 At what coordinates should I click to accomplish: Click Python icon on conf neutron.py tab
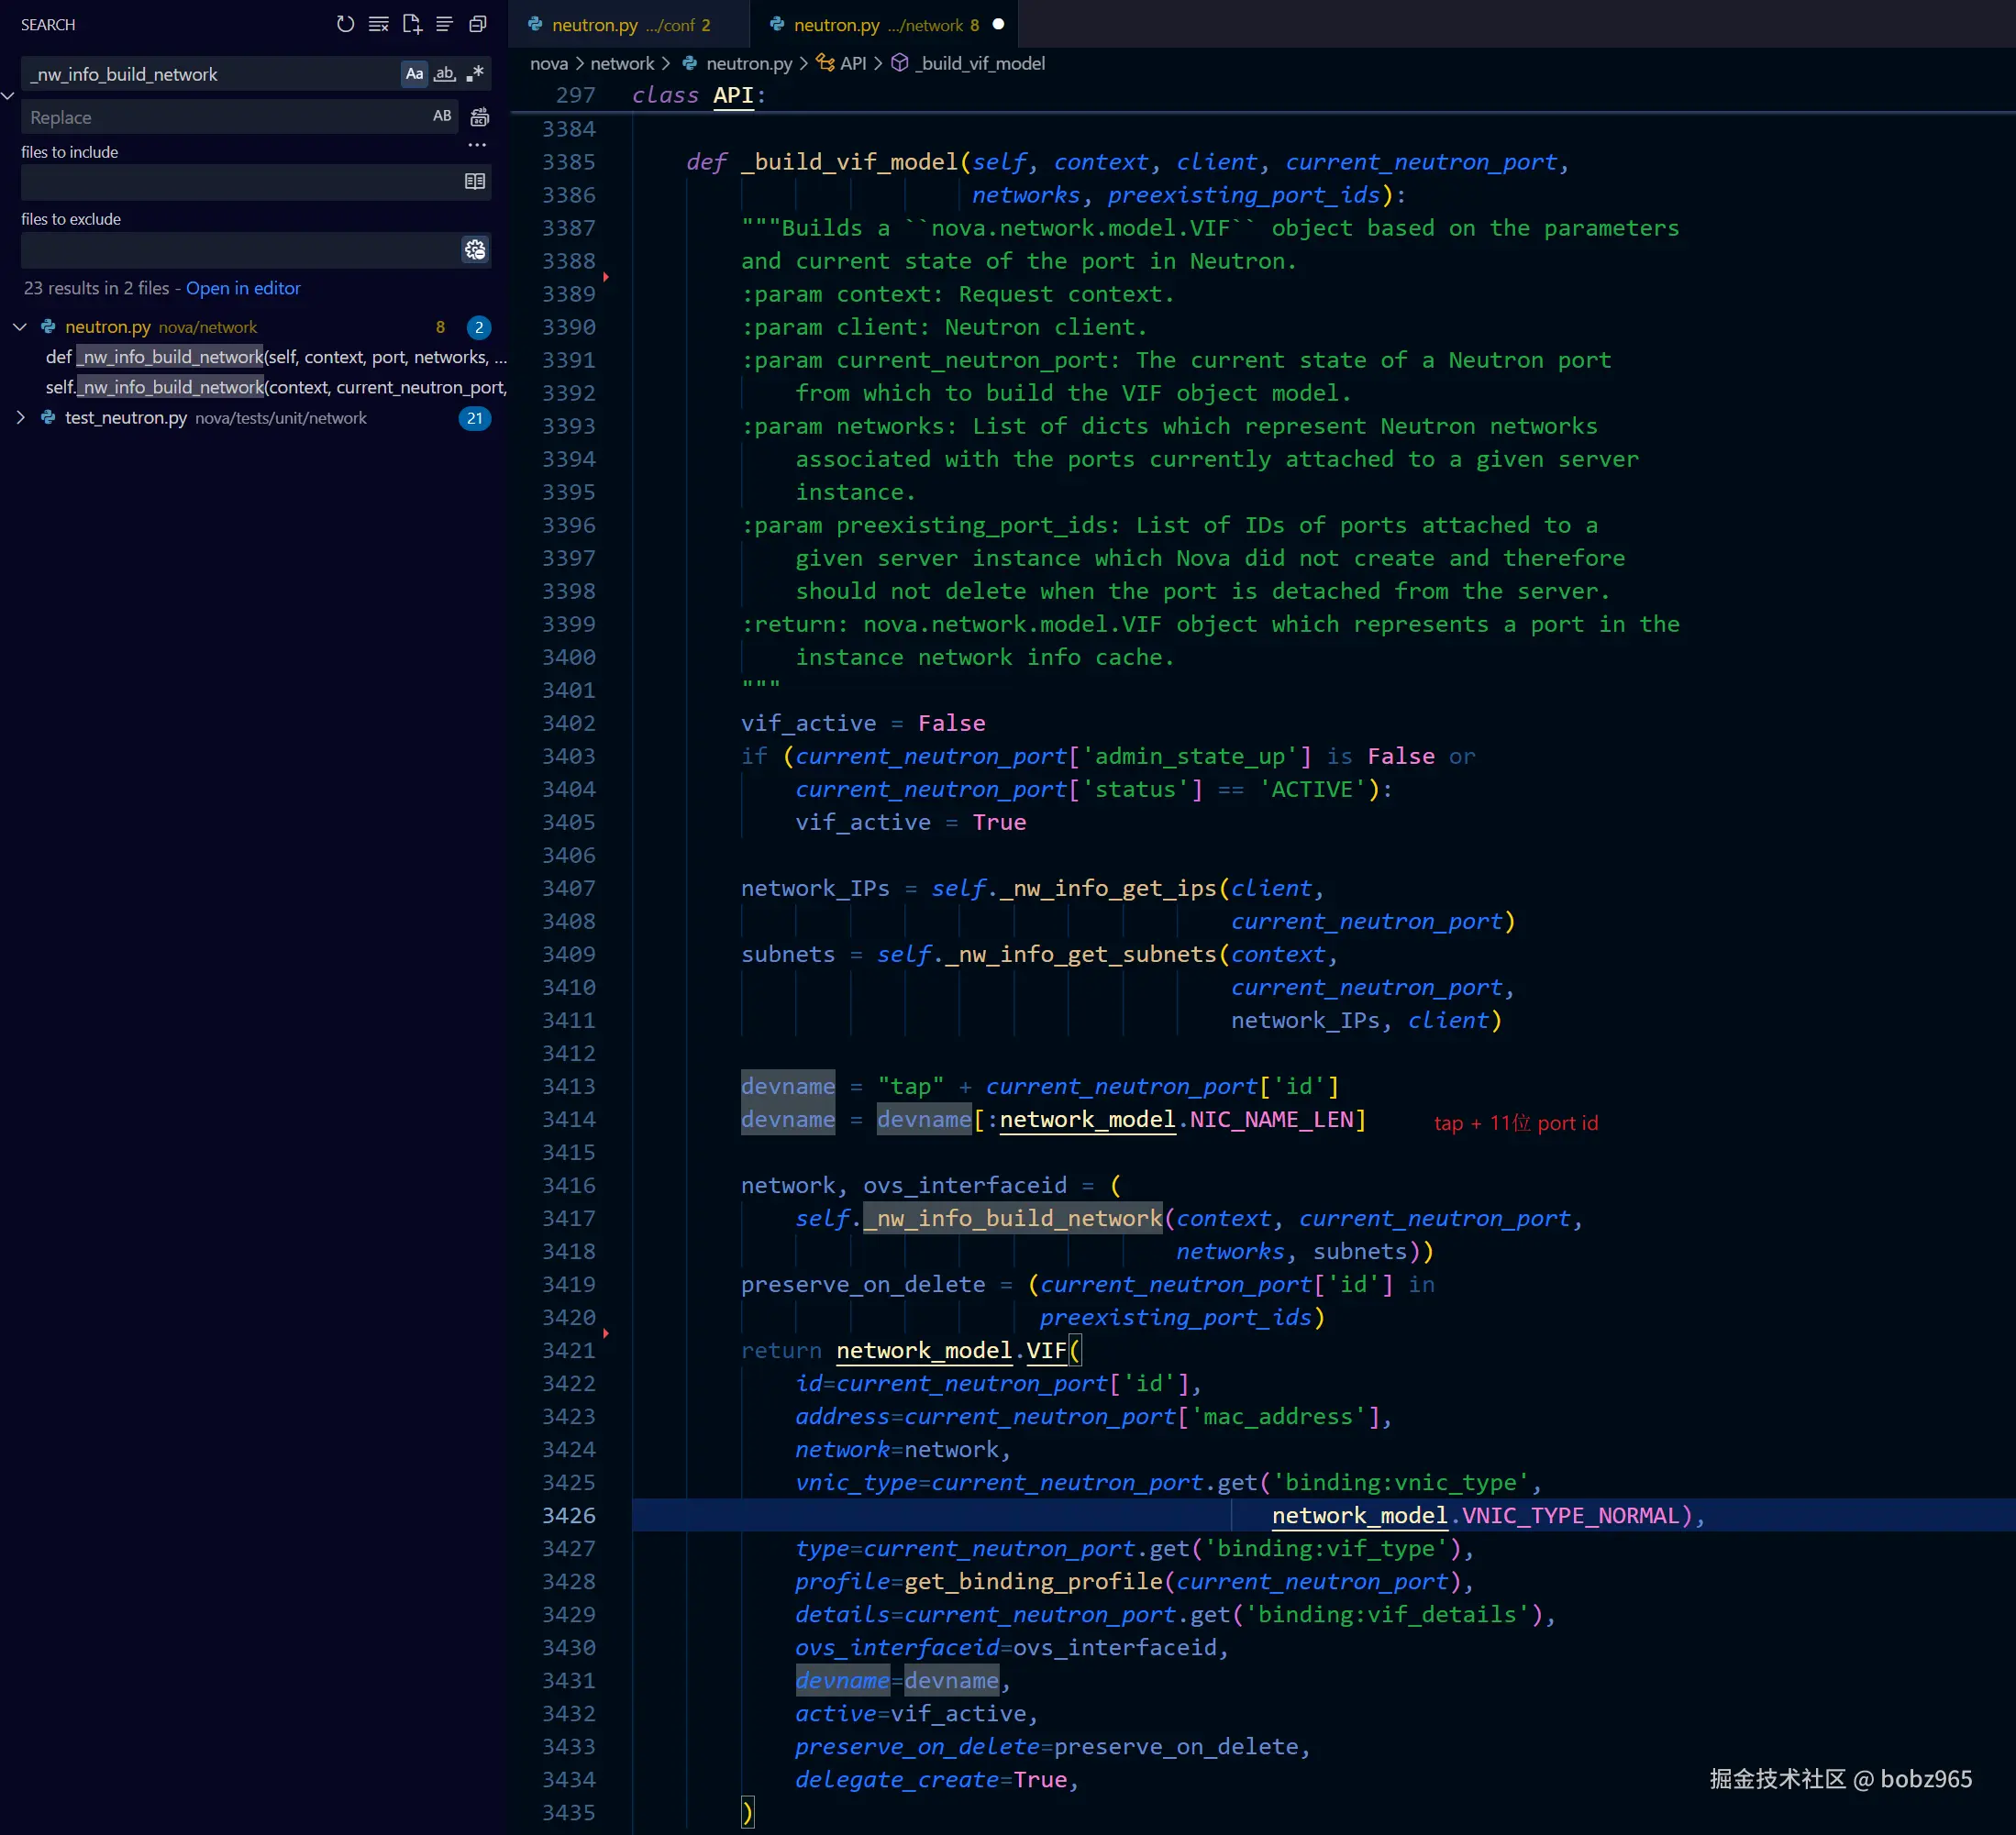point(535,24)
